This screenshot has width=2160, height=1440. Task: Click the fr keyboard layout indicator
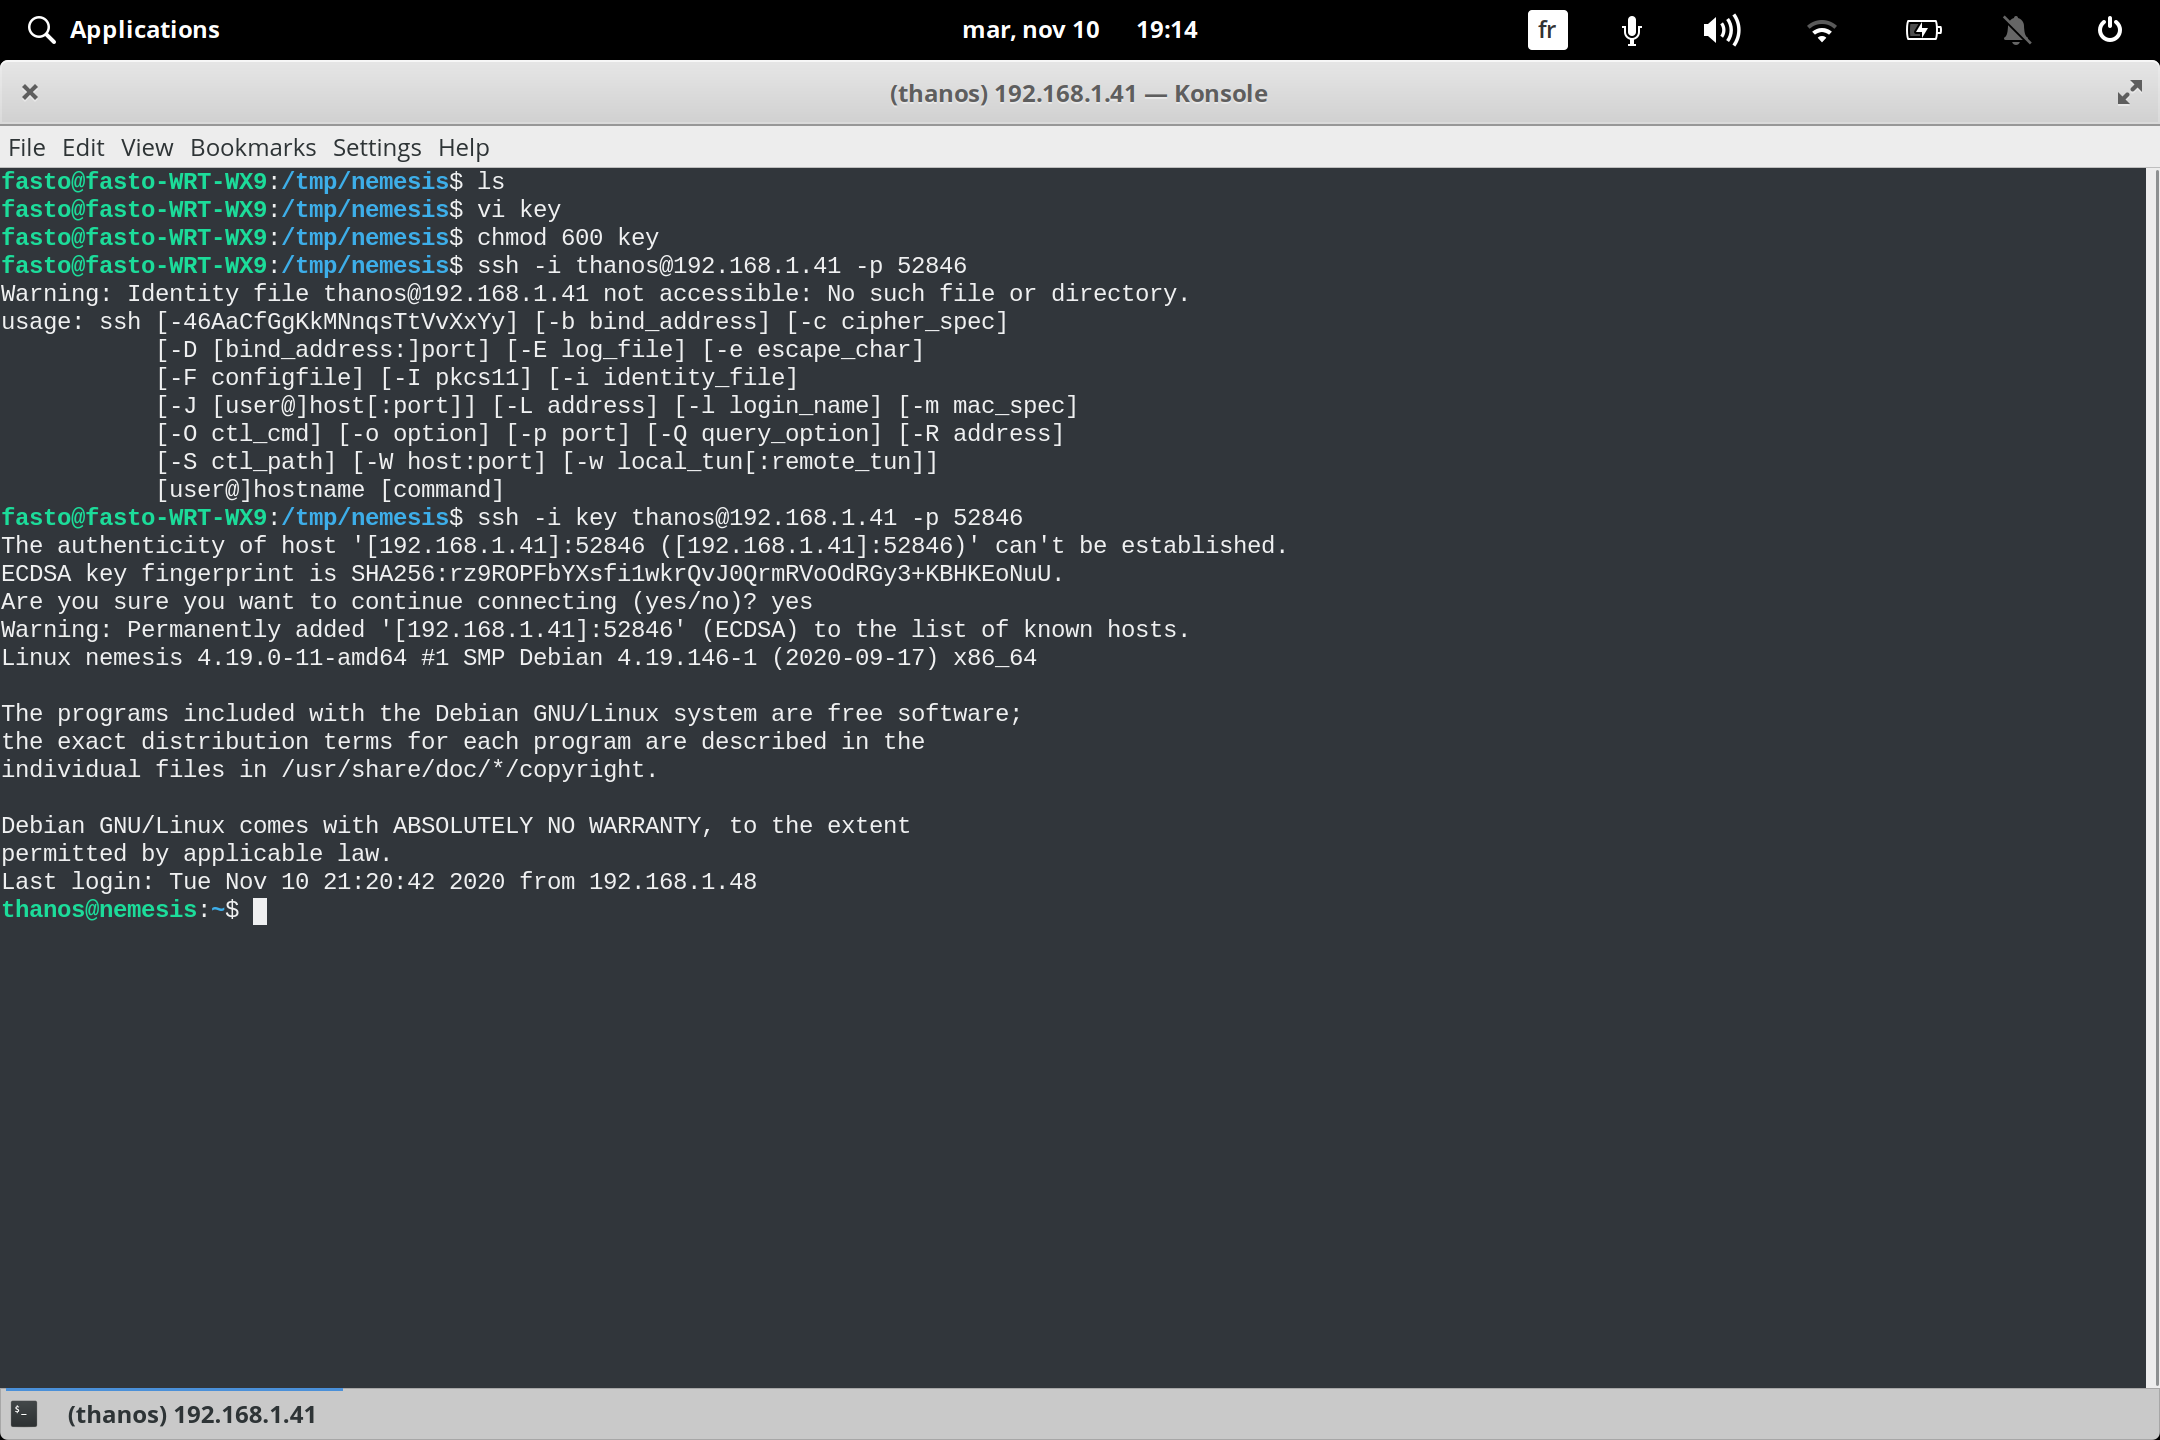click(1546, 30)
